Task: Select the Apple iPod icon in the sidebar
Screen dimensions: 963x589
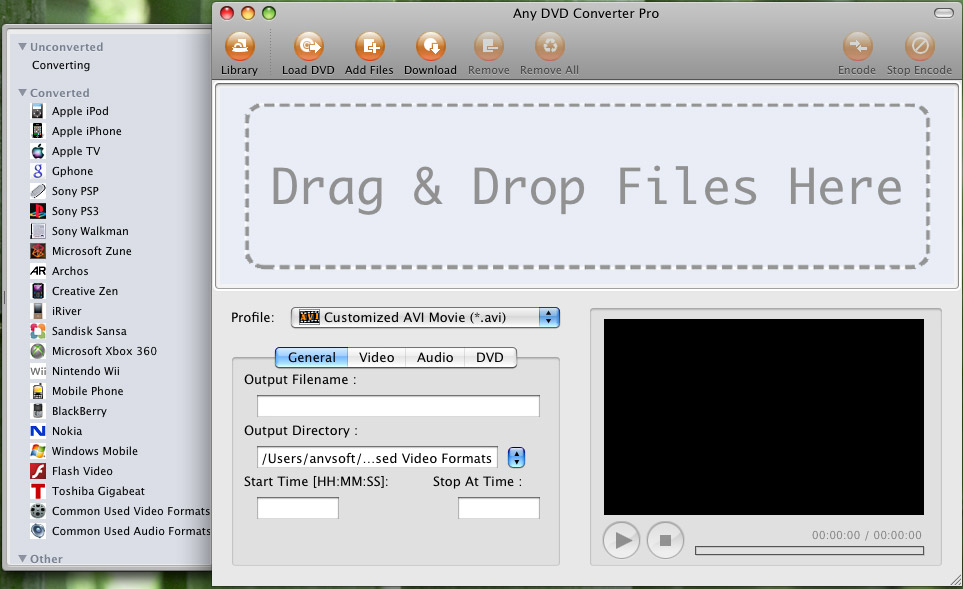Action: [38, 111]
